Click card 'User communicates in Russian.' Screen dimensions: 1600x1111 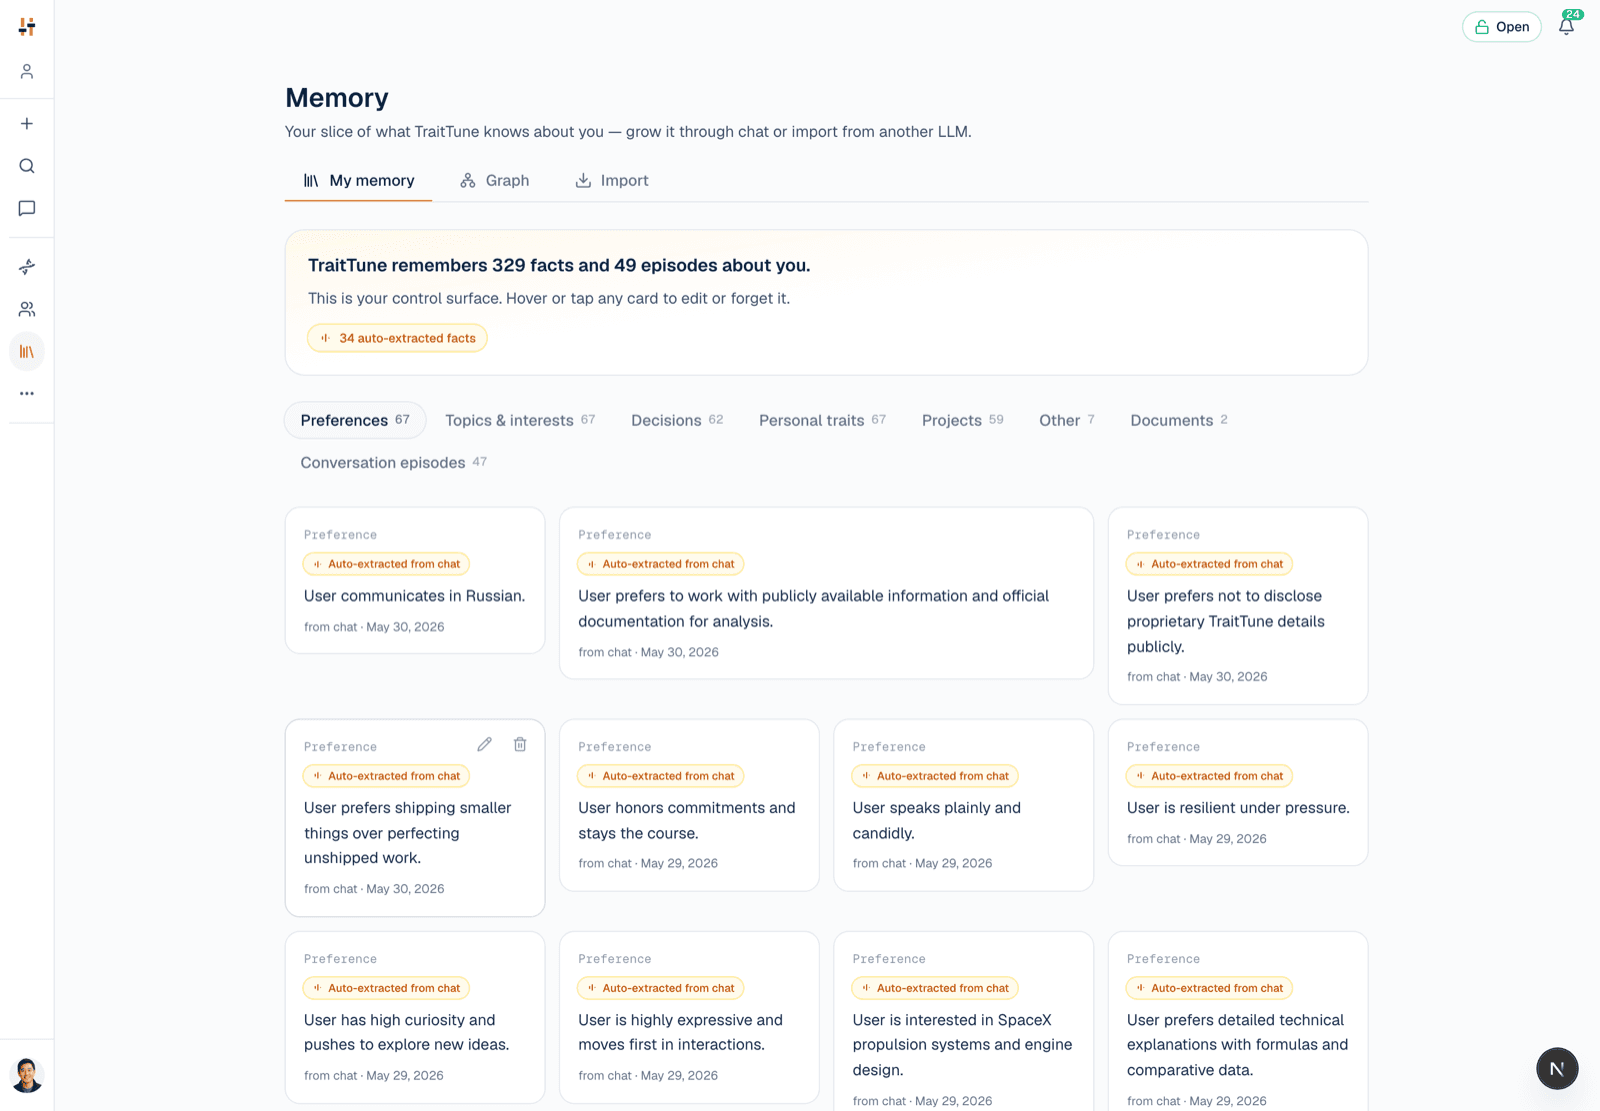[x=415, y=581]
